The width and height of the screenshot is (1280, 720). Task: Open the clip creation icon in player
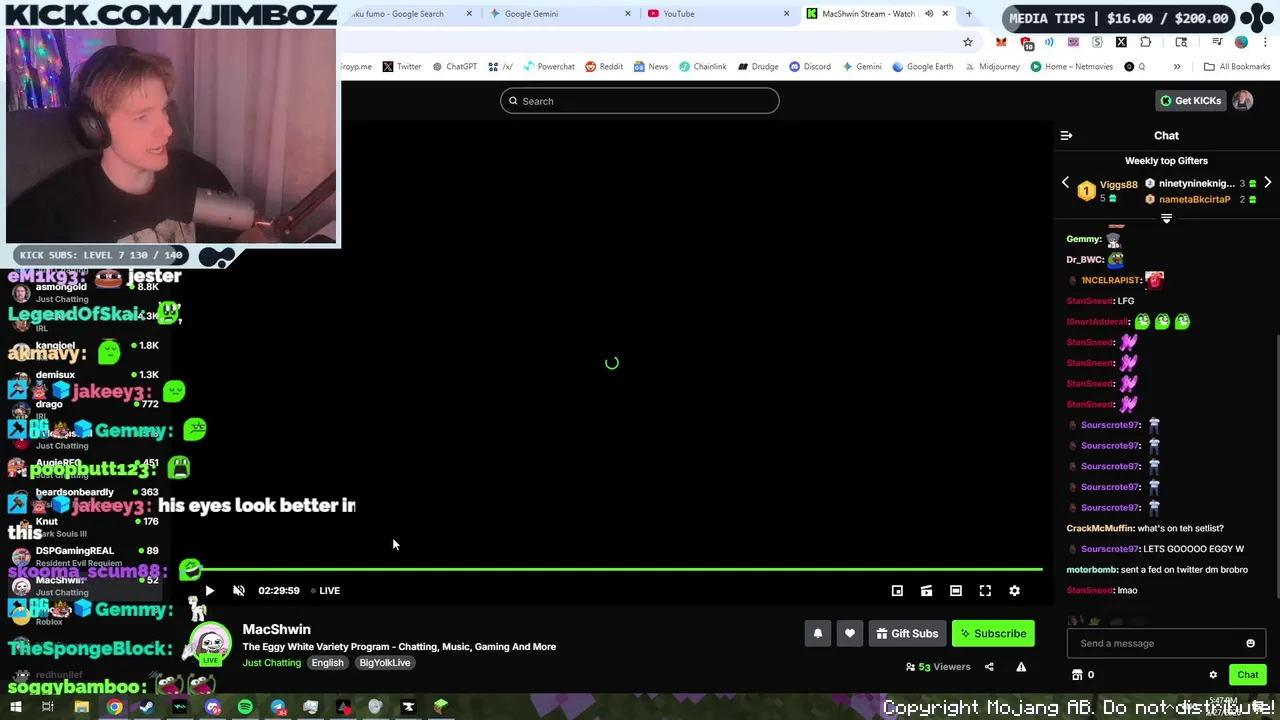click(x=926, y=590)
